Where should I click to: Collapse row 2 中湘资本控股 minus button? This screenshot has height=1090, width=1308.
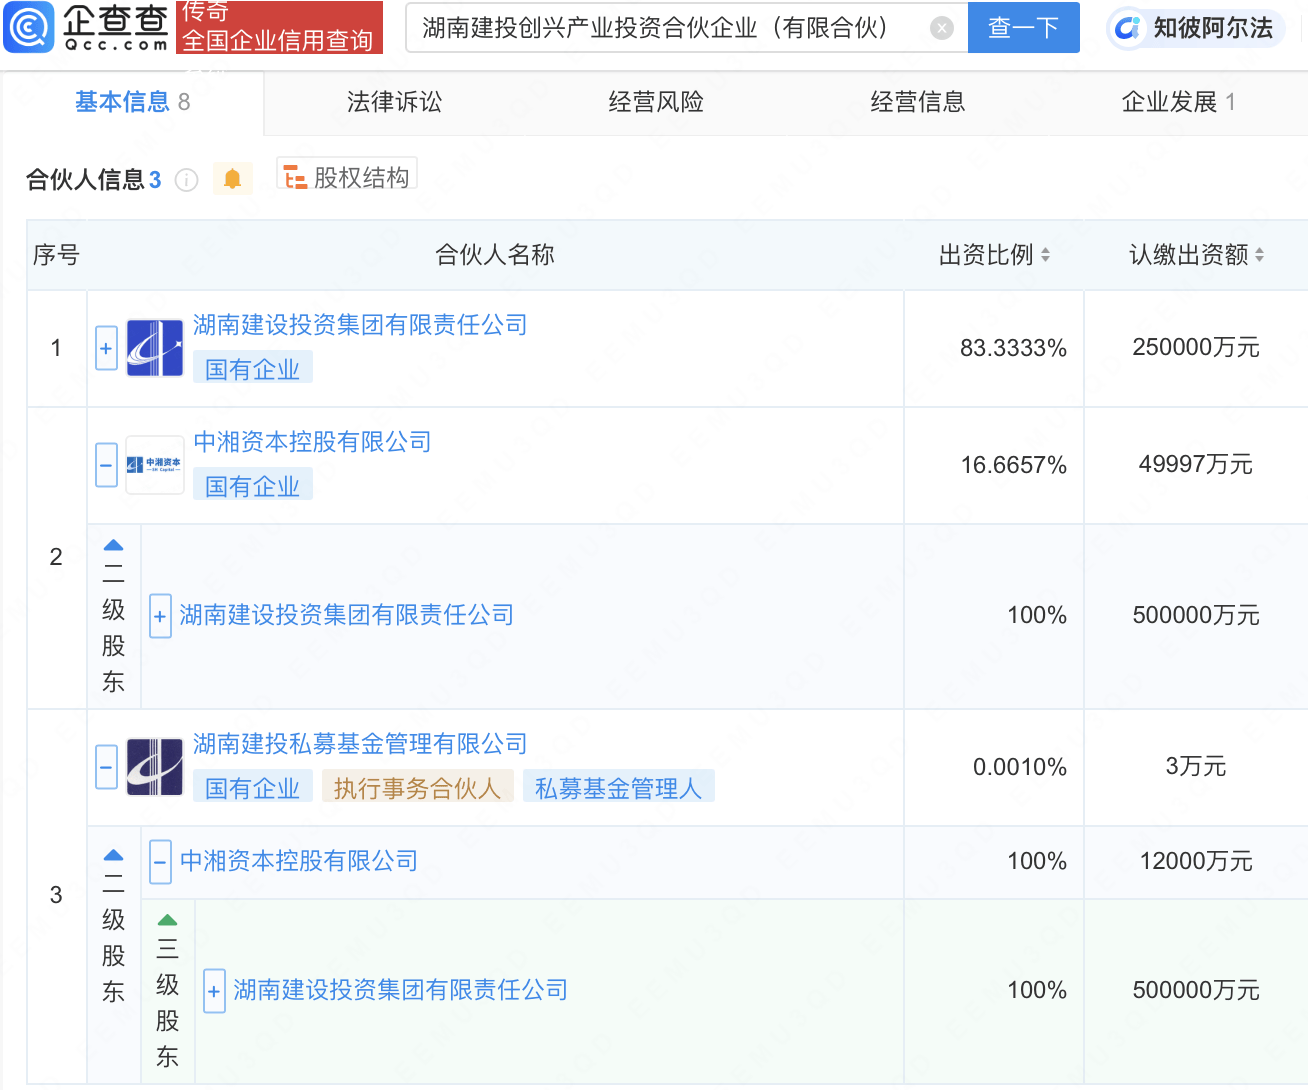(x=106, y=465)
